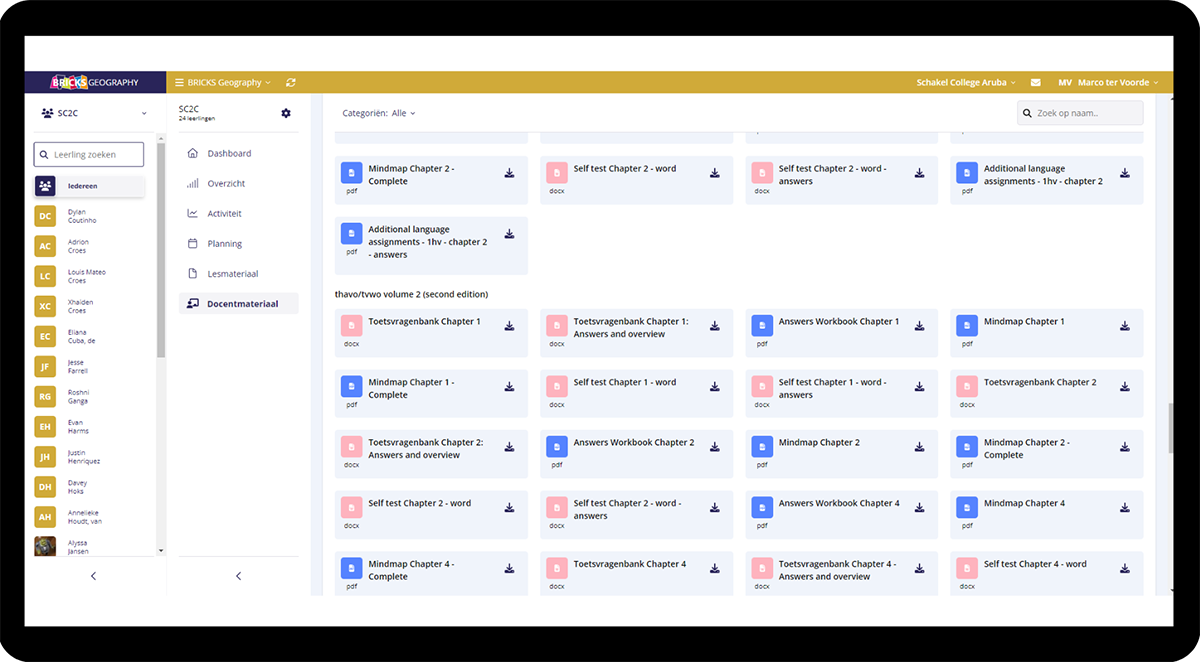This screenshot has width=1200, height=662.
Task: Open the mail envelope icon
Action: 1035,83
